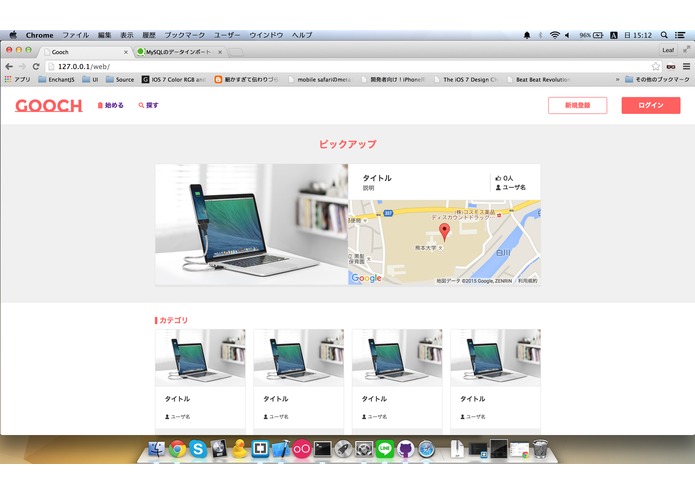Open the Notification Center list icon

(x=680, y=35)
